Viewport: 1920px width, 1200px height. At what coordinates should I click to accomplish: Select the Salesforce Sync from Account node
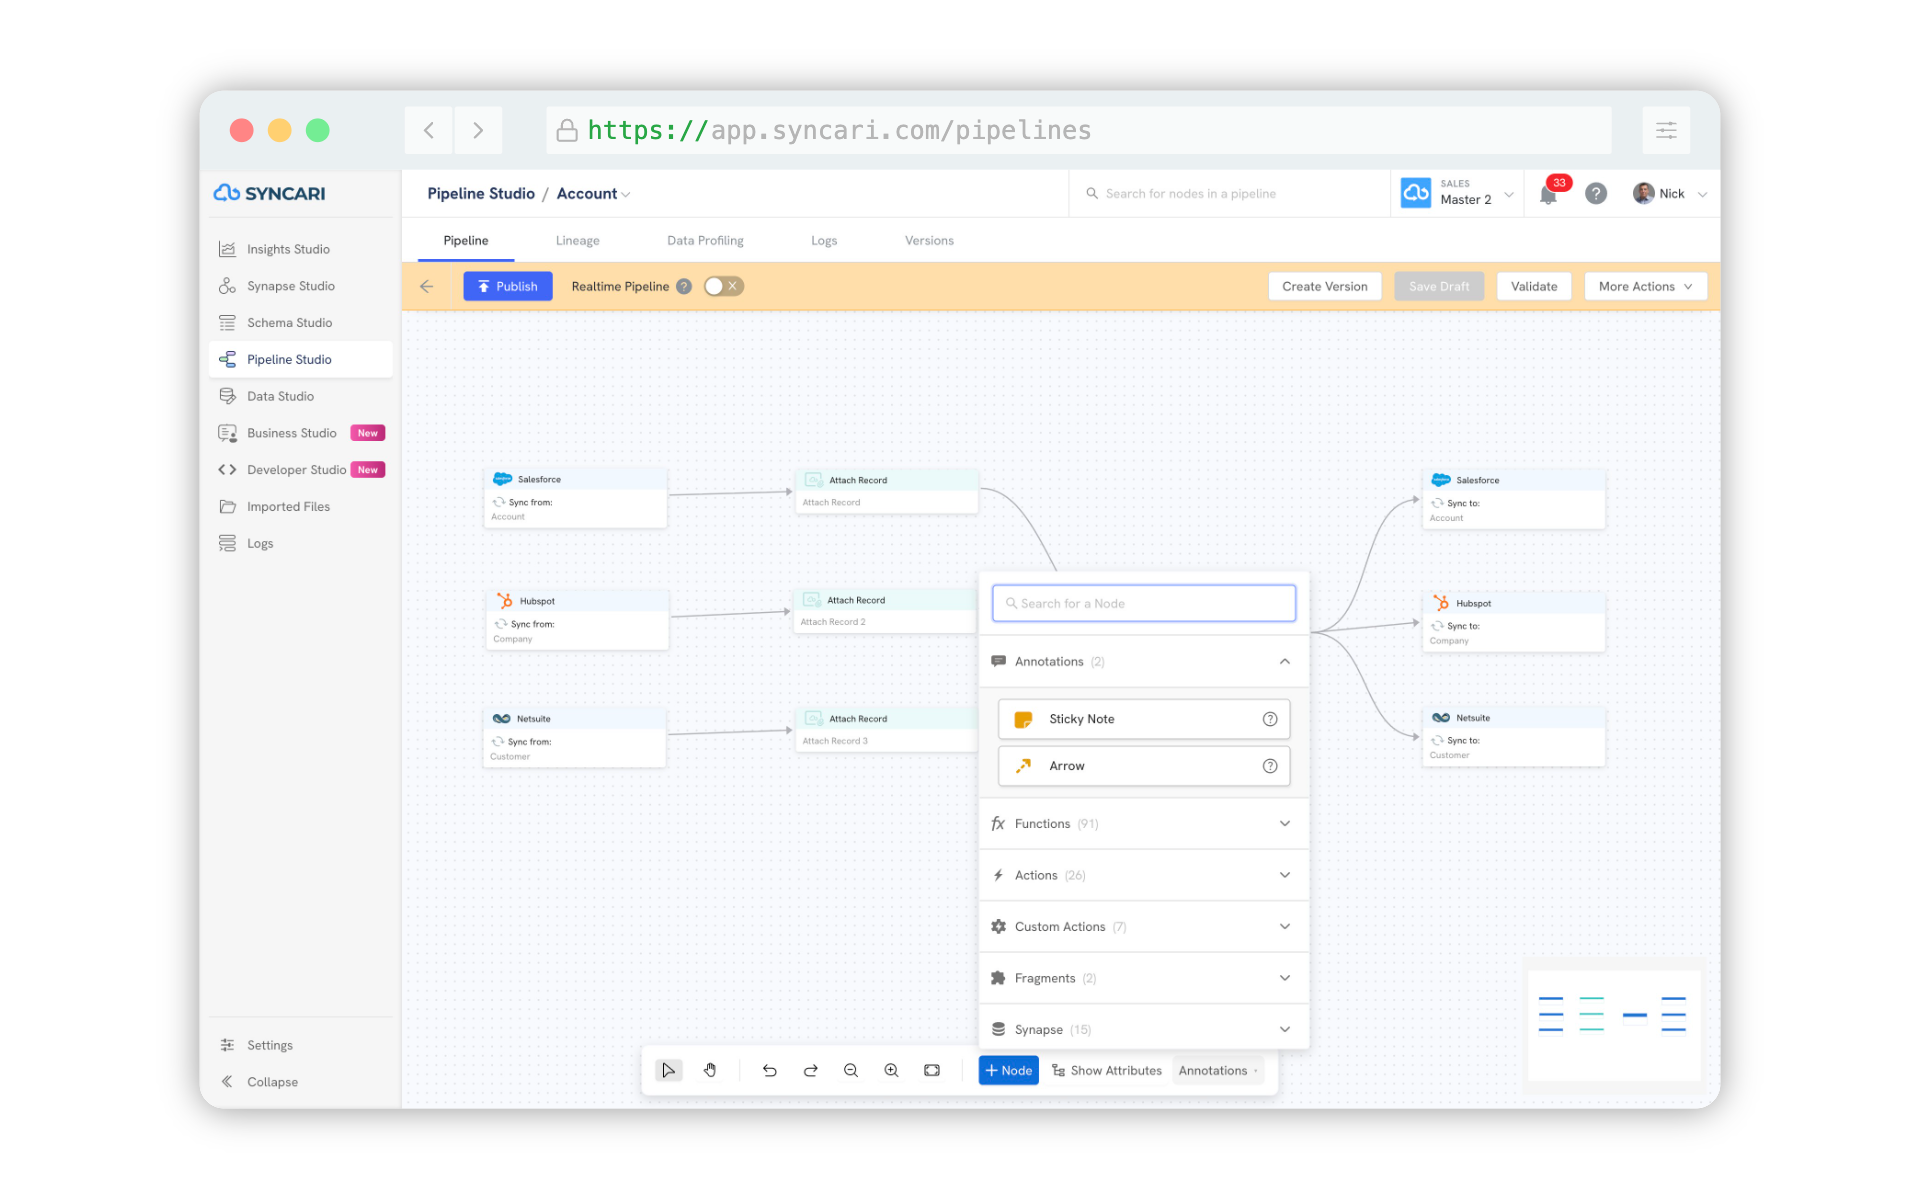point(576,498)
